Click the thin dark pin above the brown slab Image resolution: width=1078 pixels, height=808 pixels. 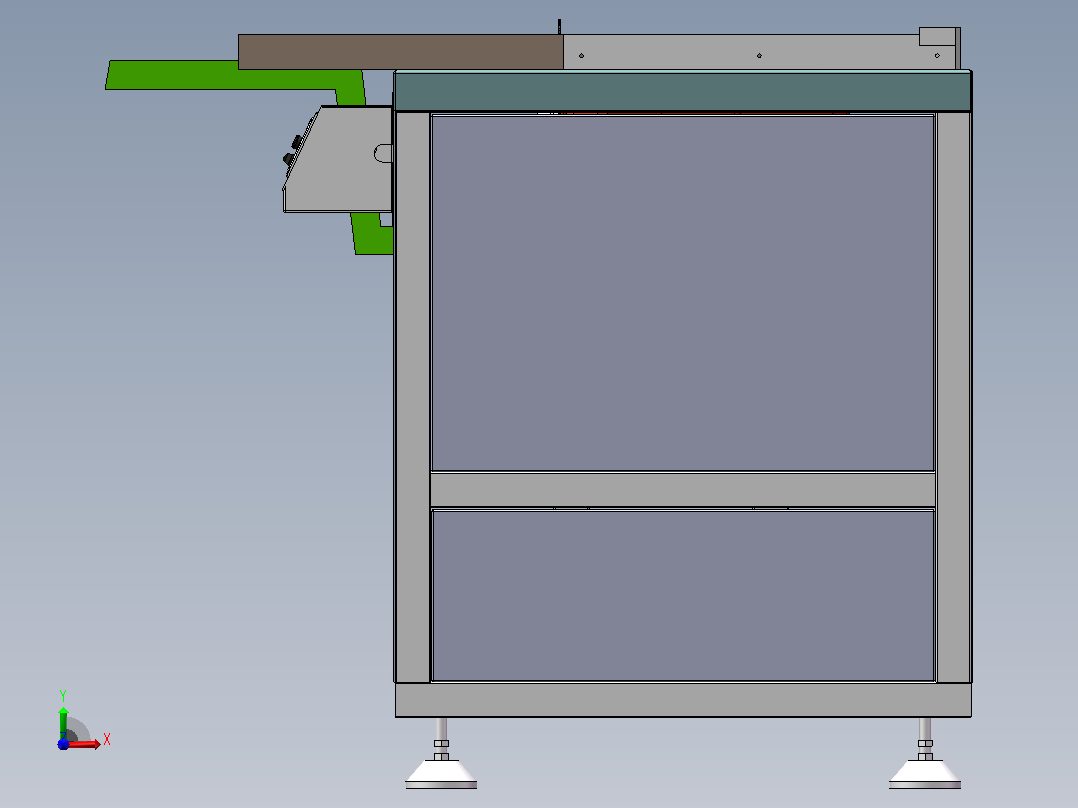(560, 26)
